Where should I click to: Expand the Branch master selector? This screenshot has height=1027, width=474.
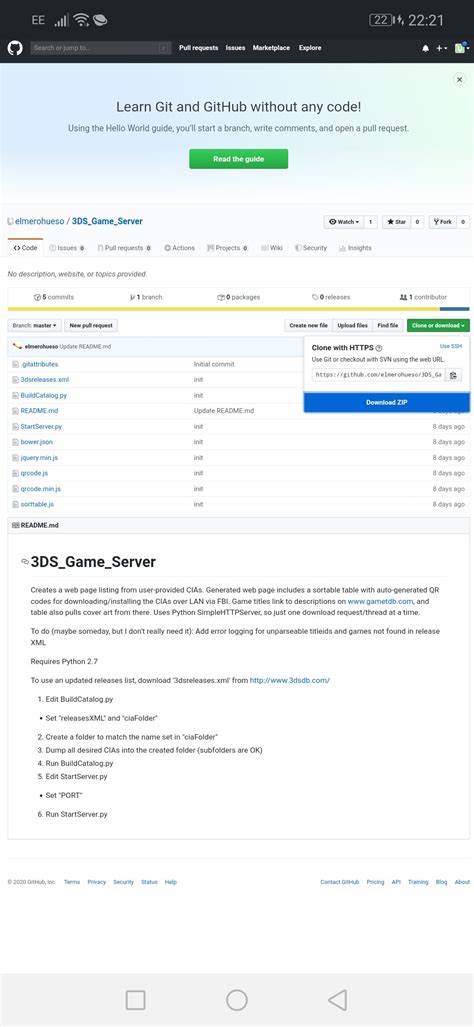[x=35, y=326]
